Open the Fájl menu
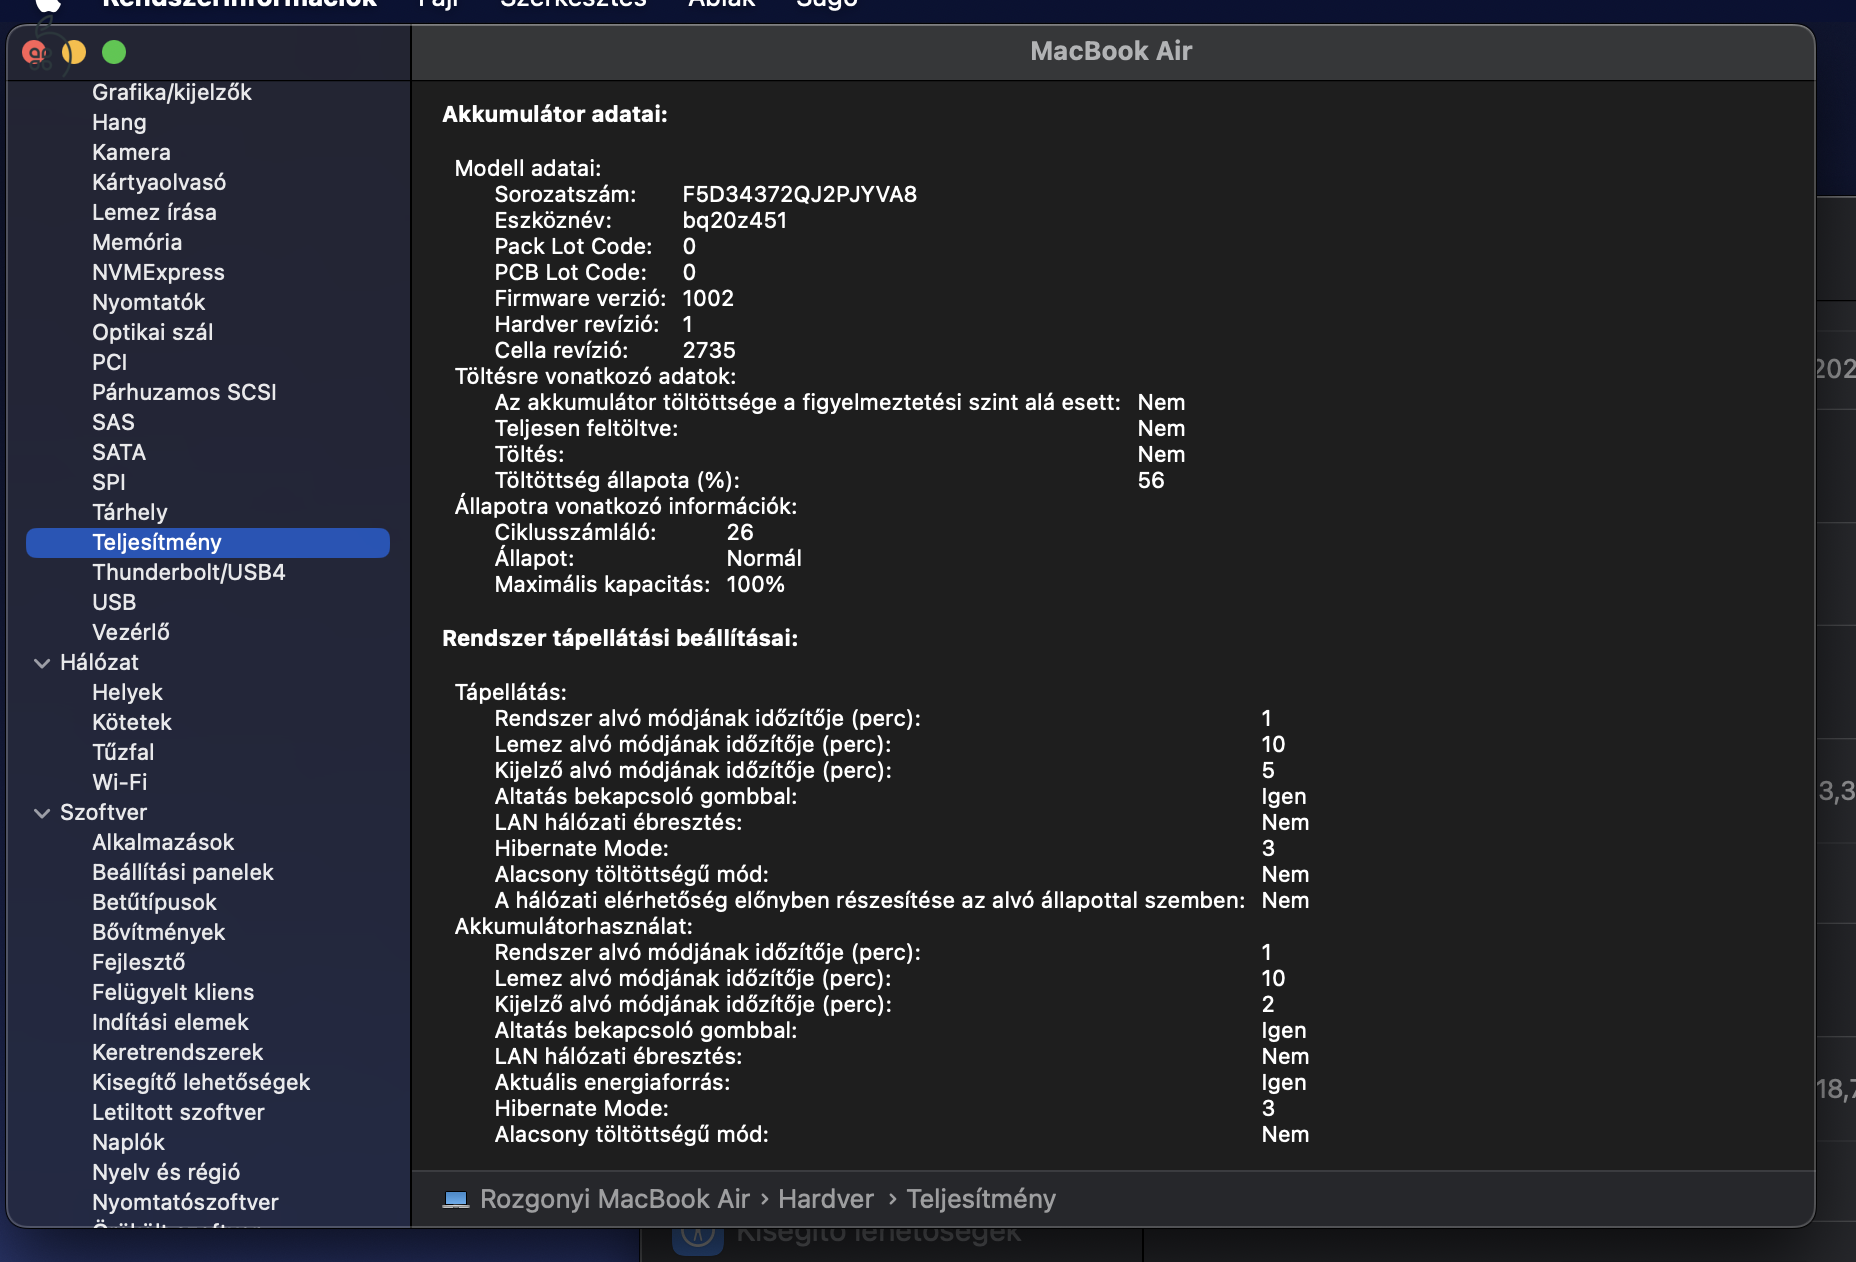 [438, 3]
